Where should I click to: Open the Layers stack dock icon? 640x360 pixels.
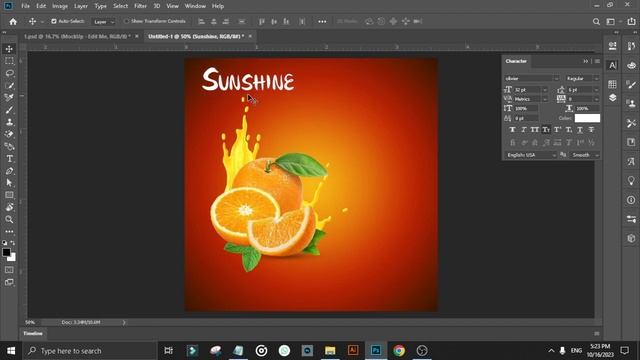tap(612, 98)
